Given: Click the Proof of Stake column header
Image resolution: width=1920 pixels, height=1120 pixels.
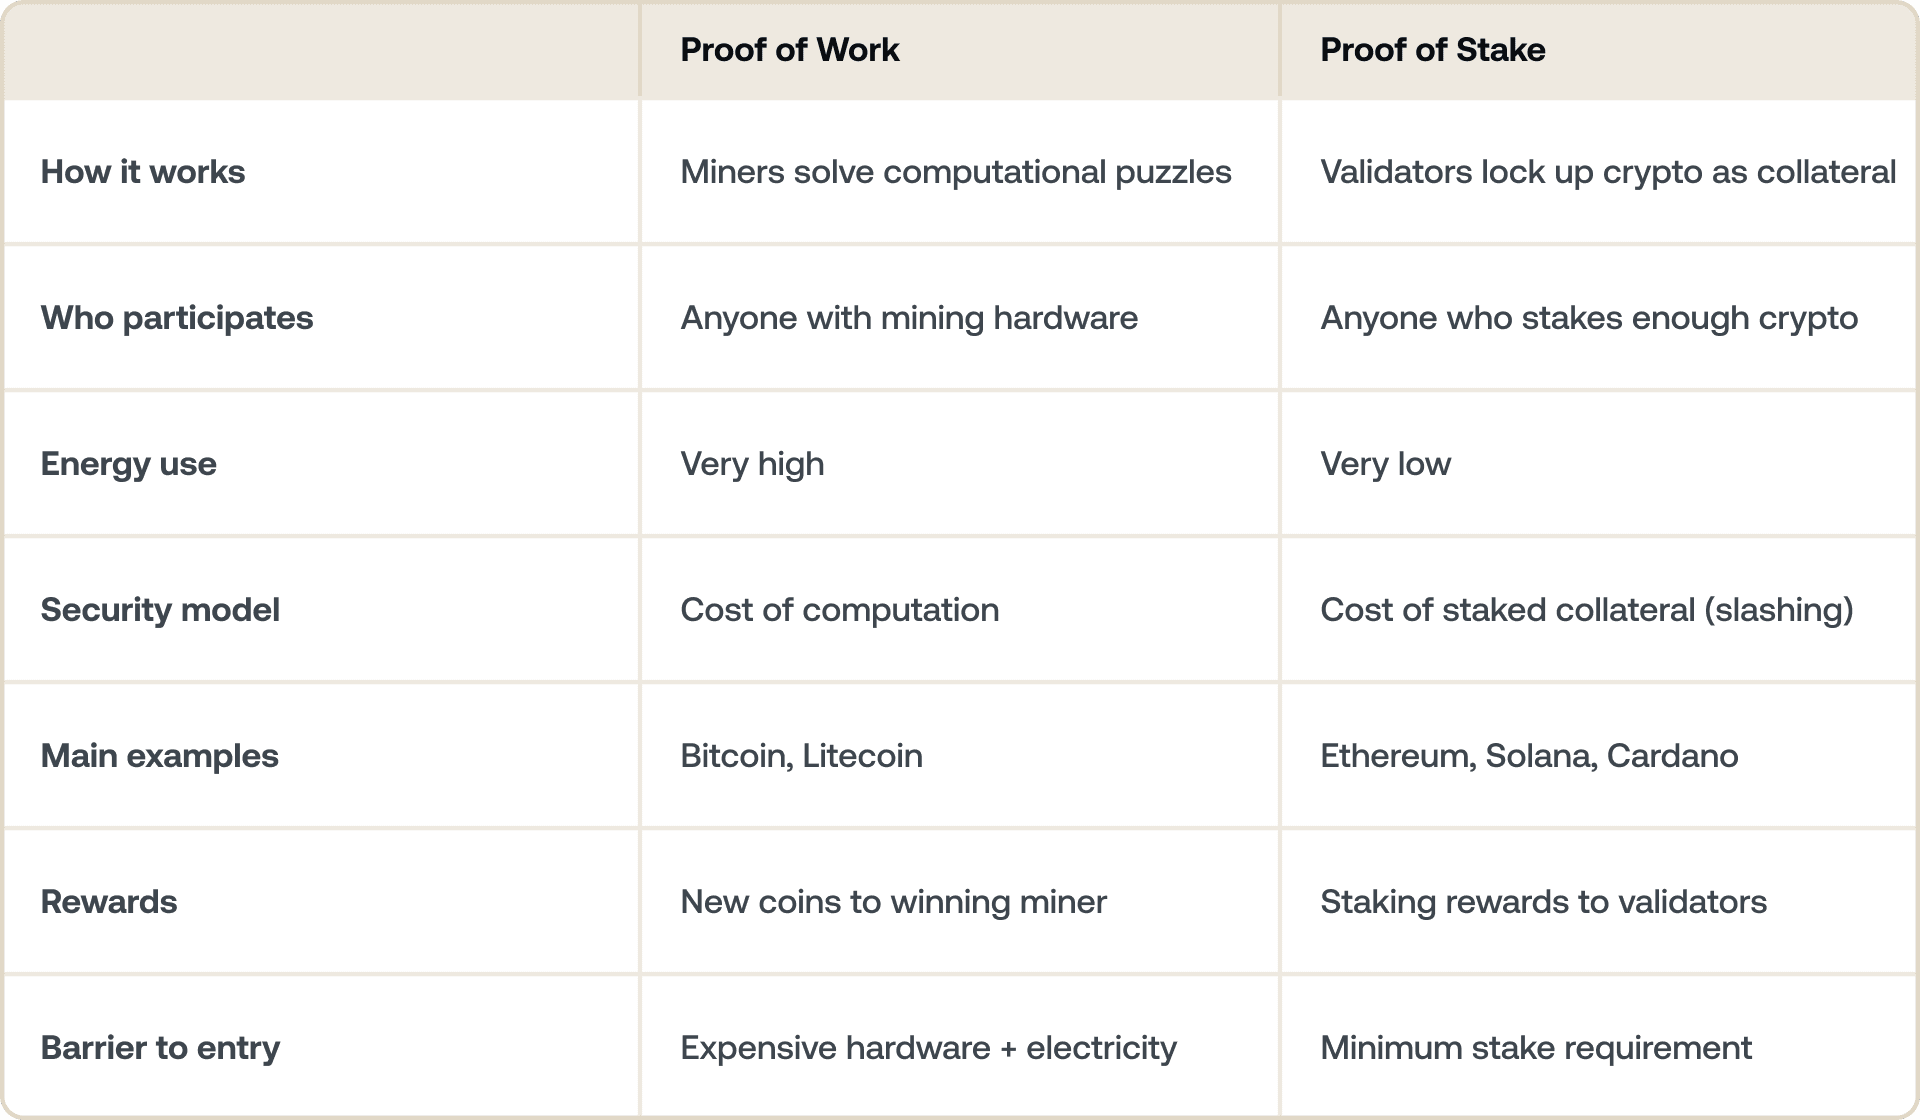Looking at the screenshot, I should coord(1432,50).
